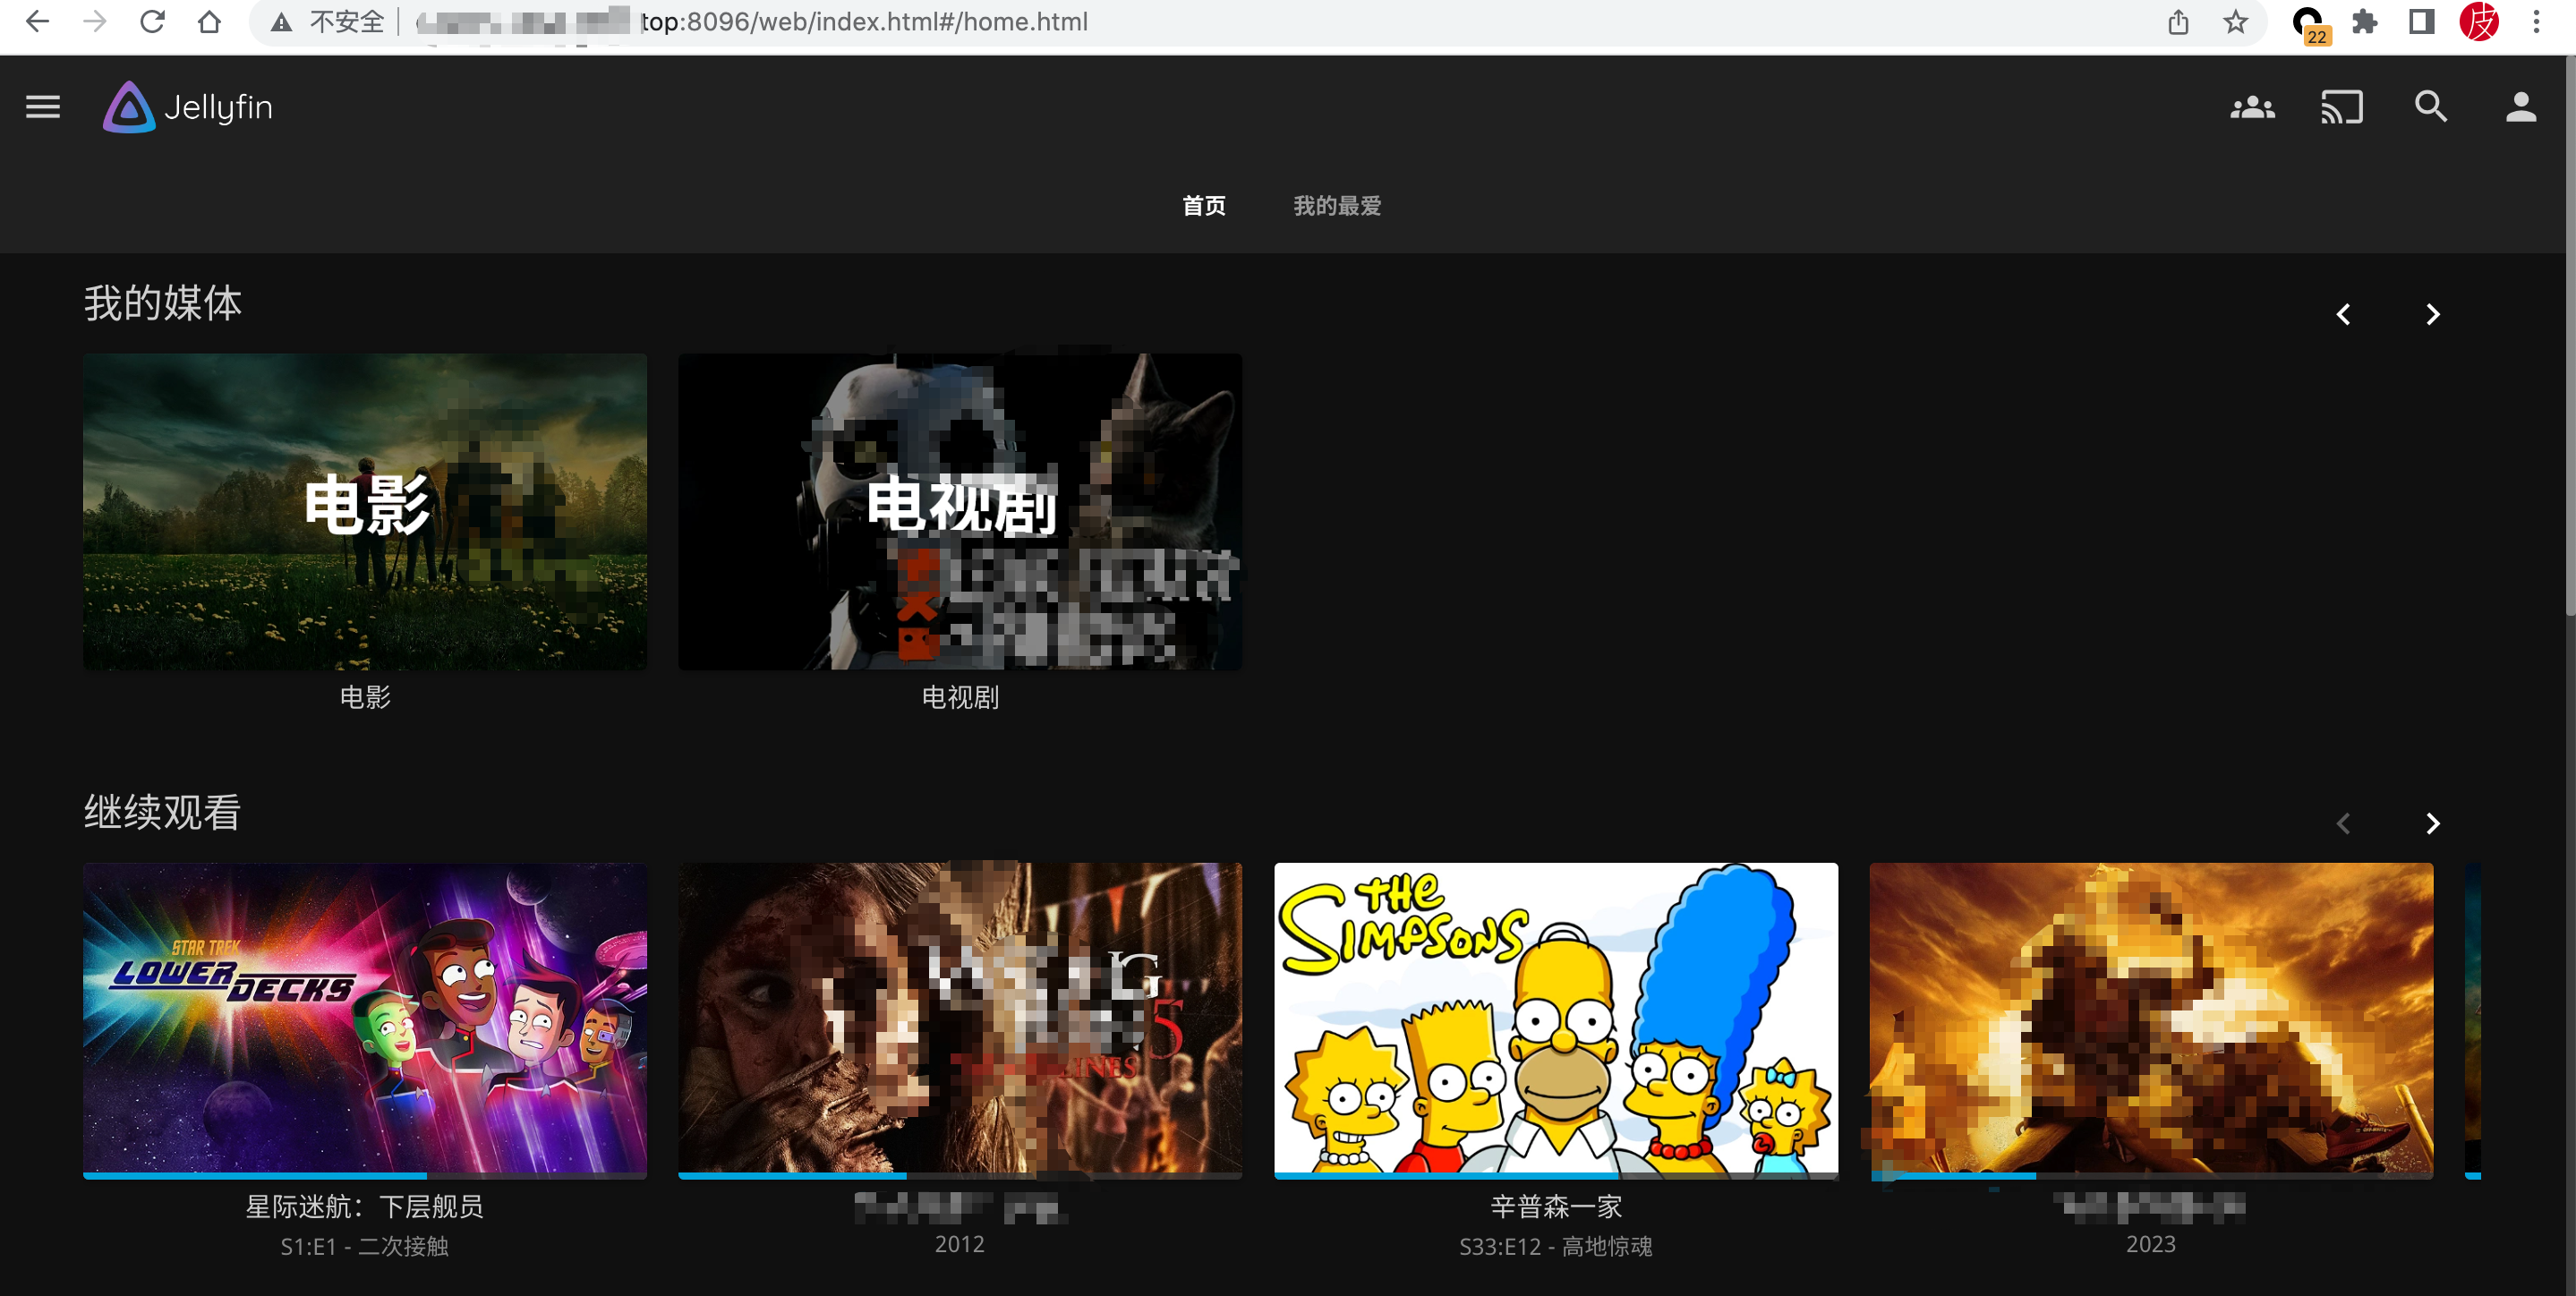
Task: Switch to the 首页 tab
Action: coord(1203,206)
